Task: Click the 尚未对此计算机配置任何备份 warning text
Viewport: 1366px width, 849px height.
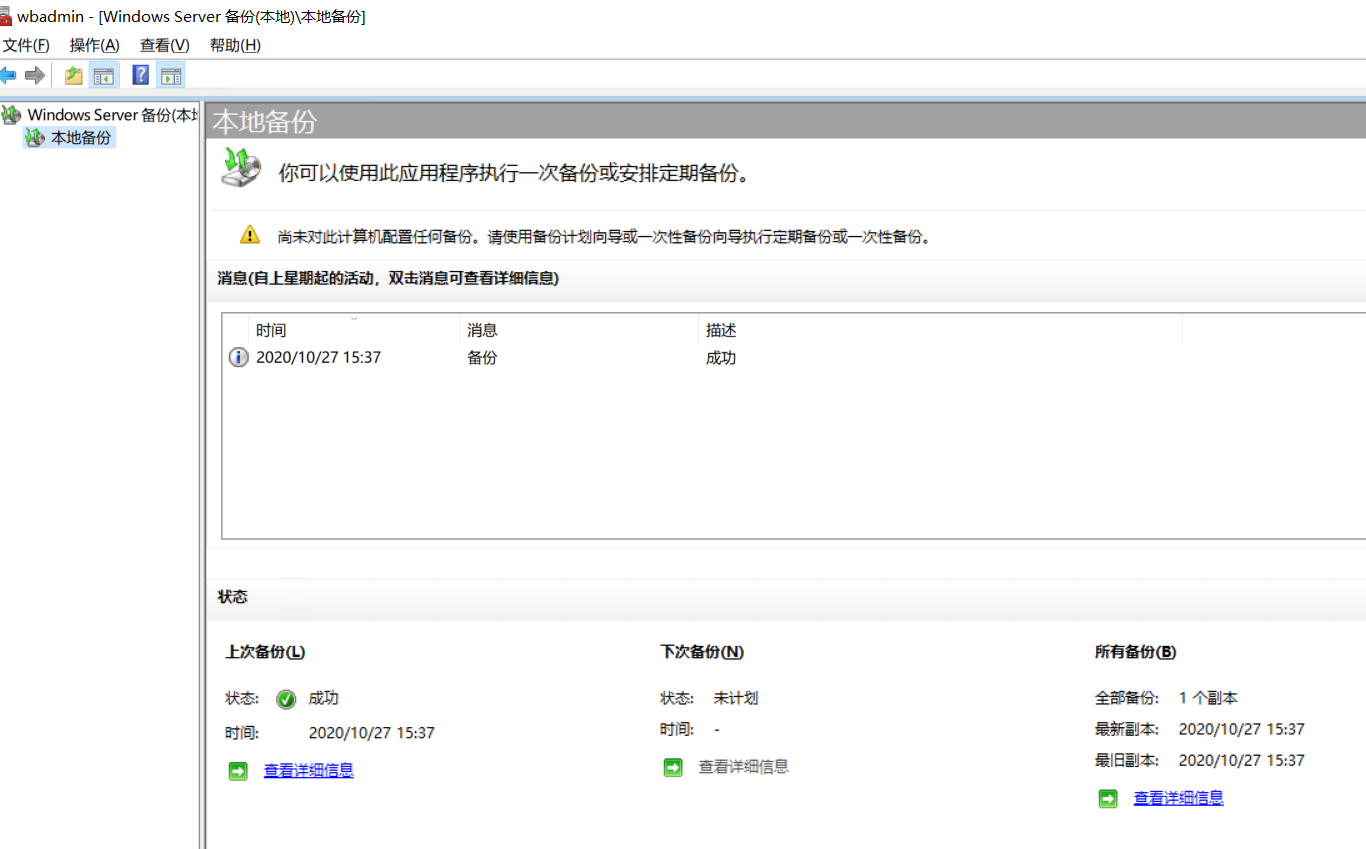Action: [604, 237]
